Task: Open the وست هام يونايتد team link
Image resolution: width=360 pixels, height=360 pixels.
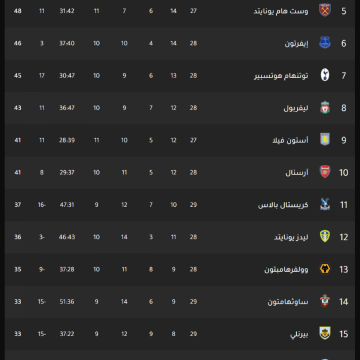Action: tap(281, 11)
